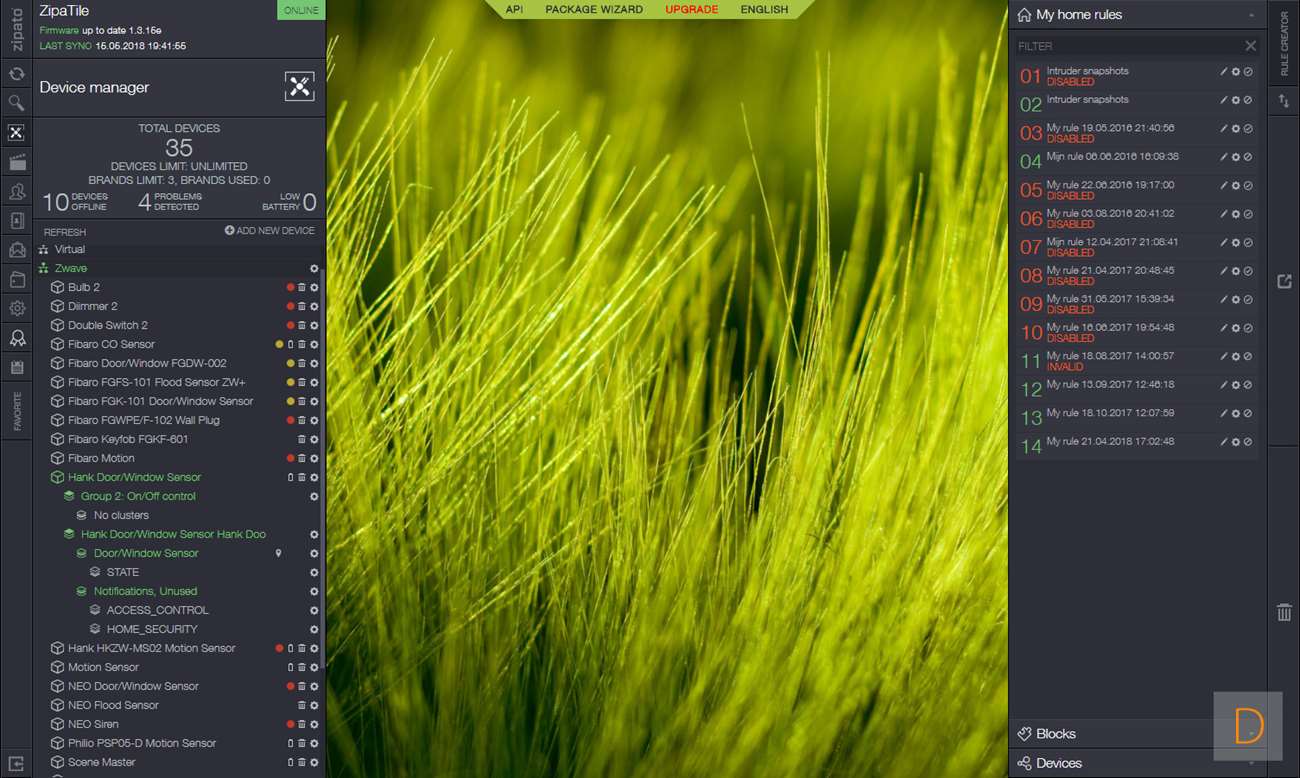Click Add New Device
1300x778 pixels.
click(x=270, y=231)
